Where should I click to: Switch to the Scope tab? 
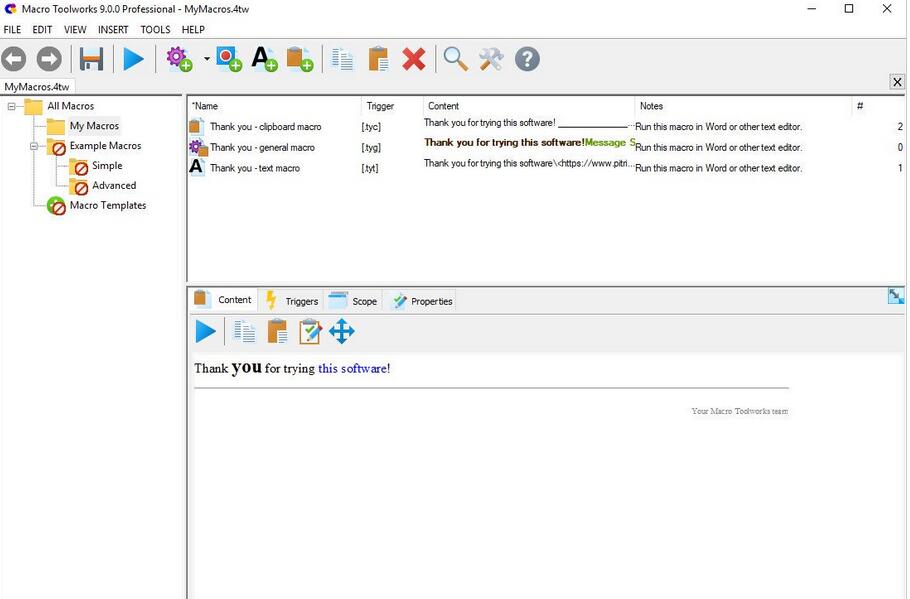click(353, 301)
